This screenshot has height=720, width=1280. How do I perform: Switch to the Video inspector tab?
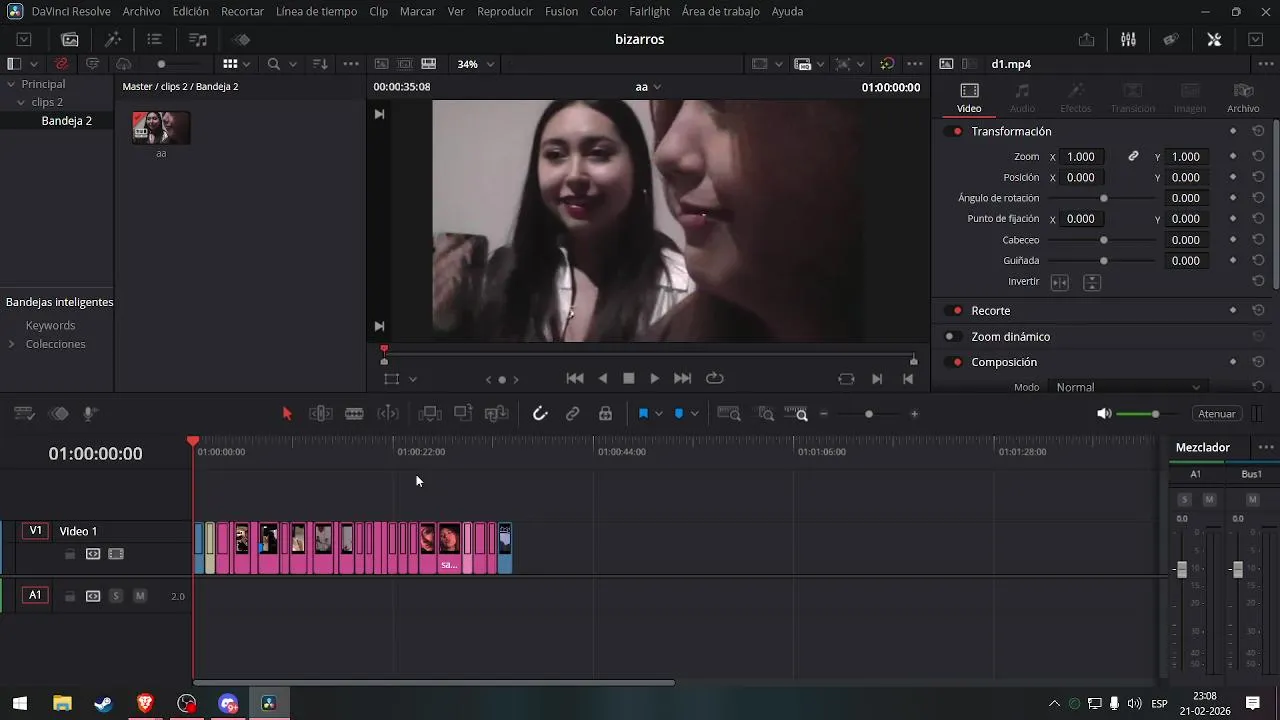point(969,97)
